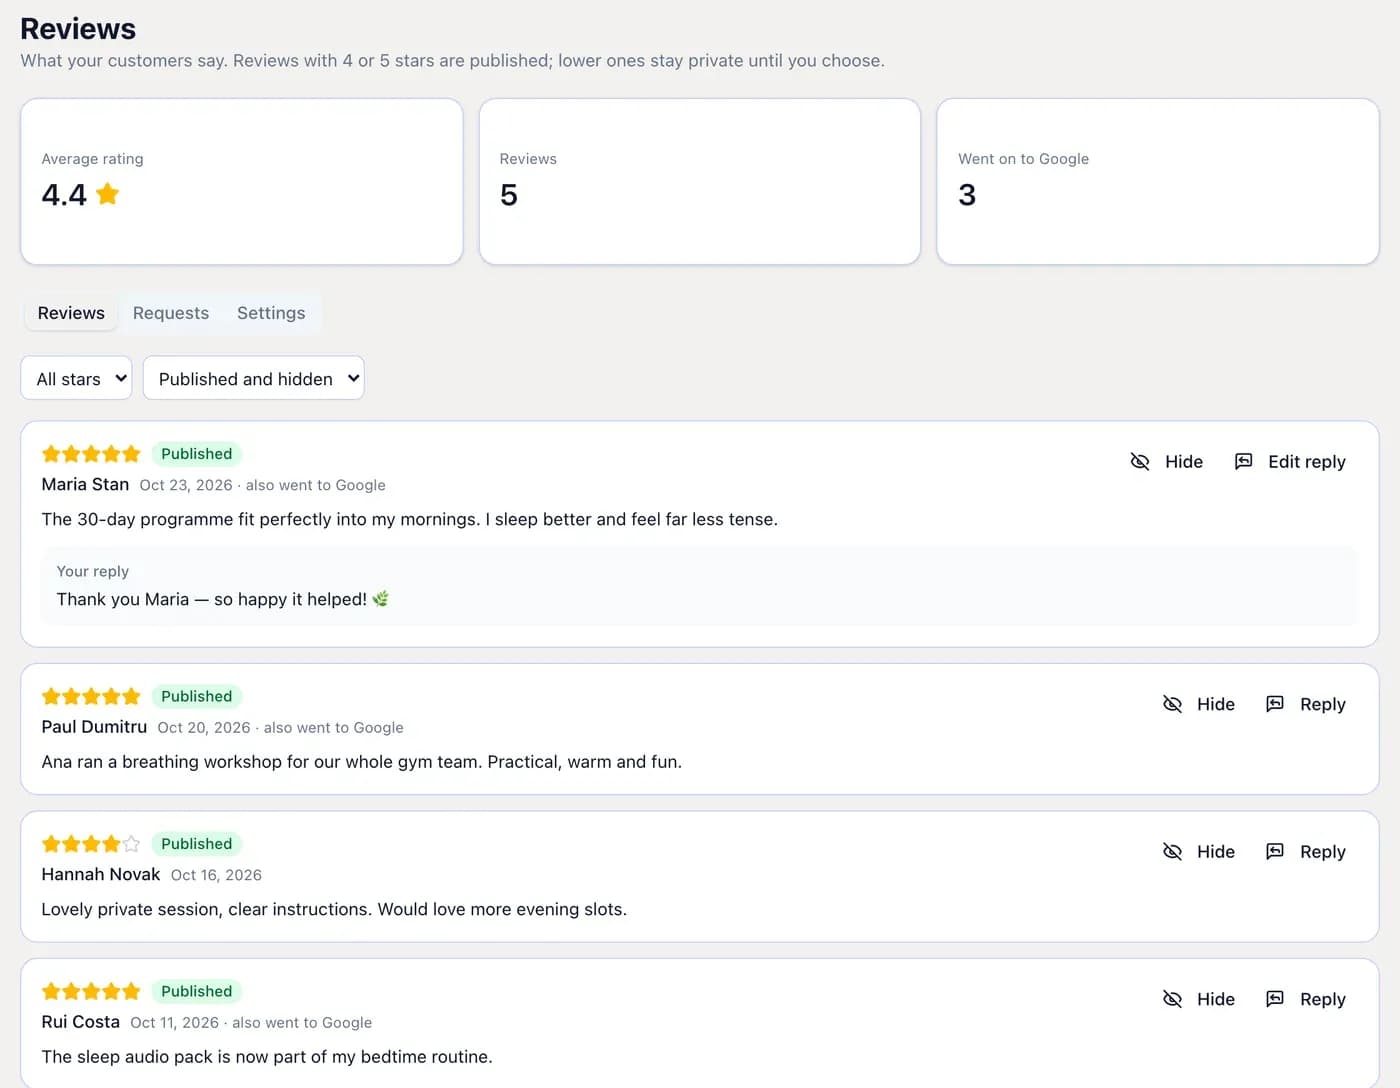1400x1088 pixels.
Task: Click the reply bubble icon on Rui Costa's review
Action: (x=1274, y=999)
